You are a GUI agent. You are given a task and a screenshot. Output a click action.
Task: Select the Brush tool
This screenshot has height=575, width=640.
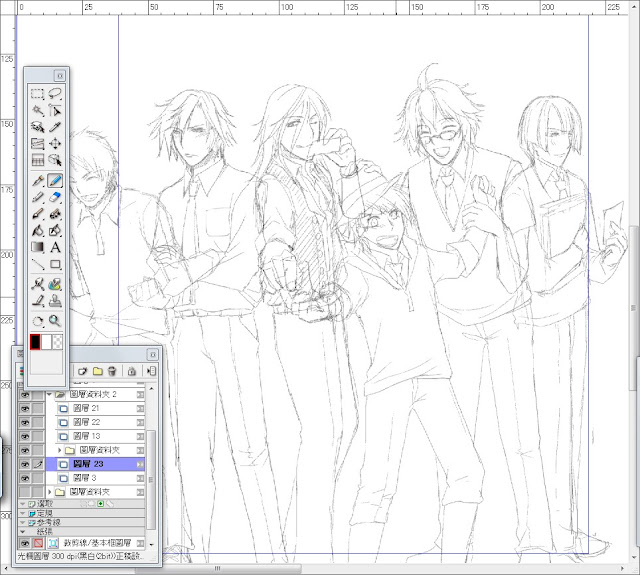point(38,214)
